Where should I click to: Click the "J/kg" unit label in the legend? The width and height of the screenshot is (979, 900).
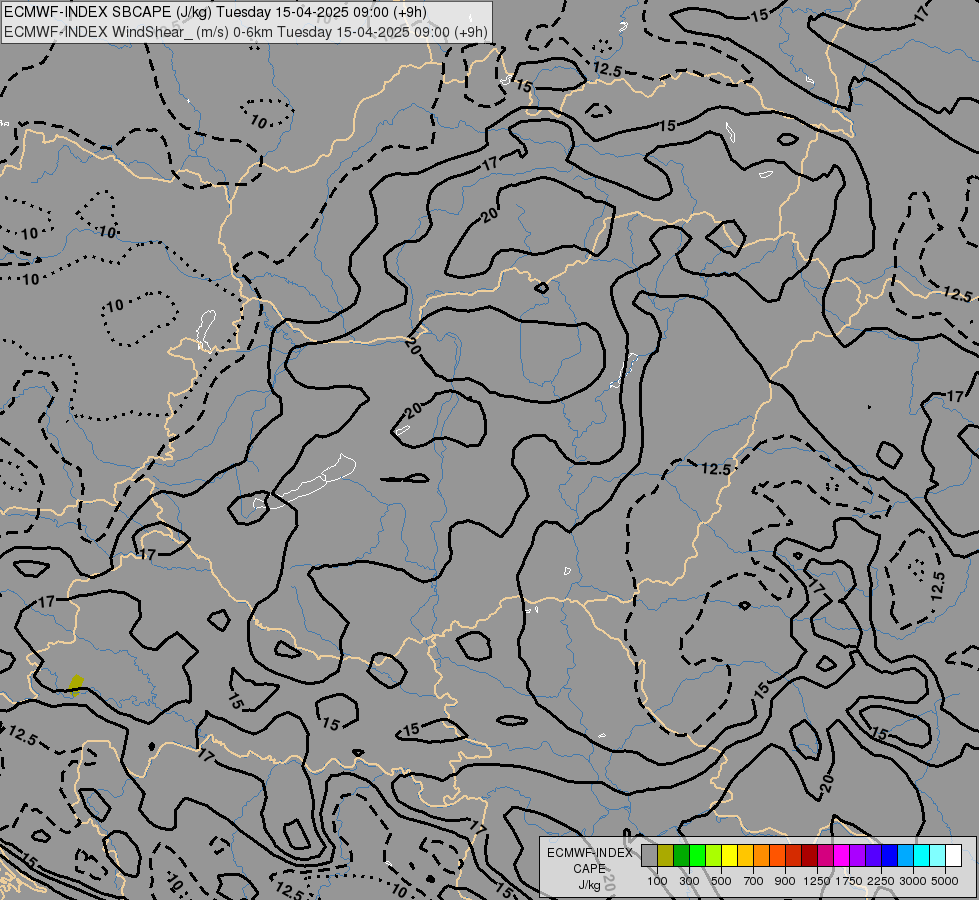coord(589,885)
